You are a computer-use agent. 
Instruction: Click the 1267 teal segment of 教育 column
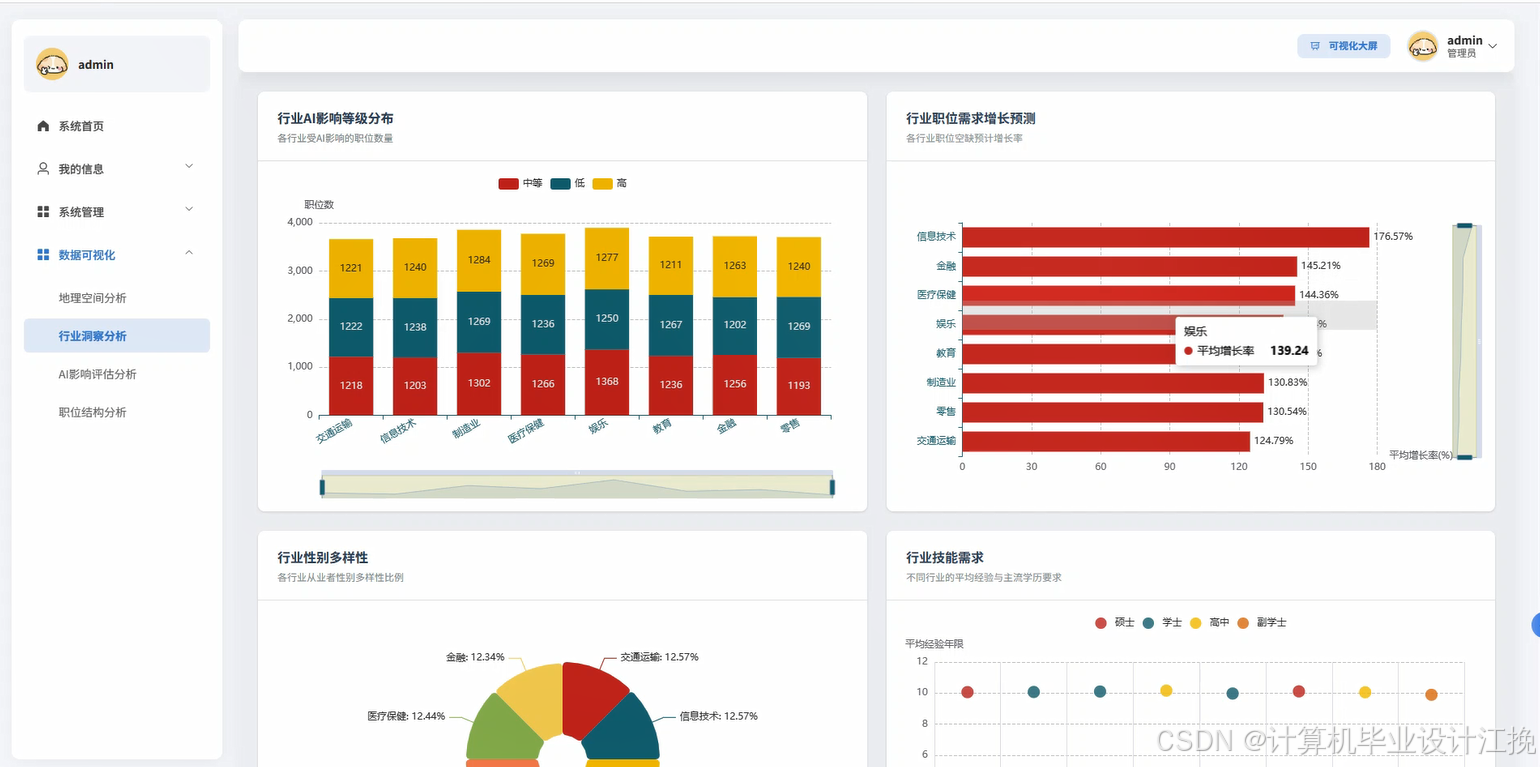click(x=671, y=325)
